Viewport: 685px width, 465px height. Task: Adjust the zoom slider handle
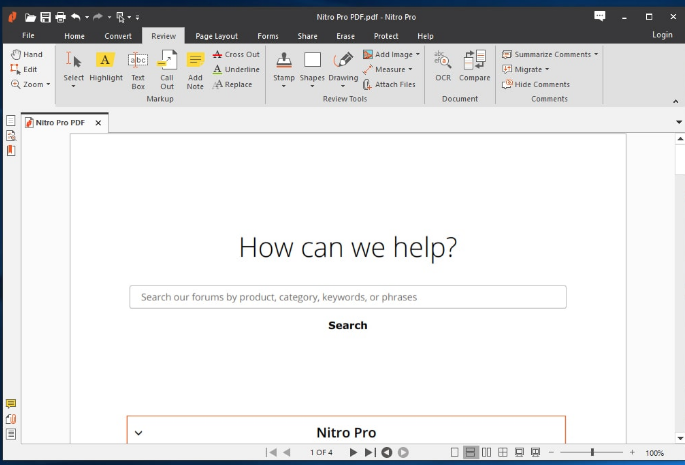coord(592,452)
